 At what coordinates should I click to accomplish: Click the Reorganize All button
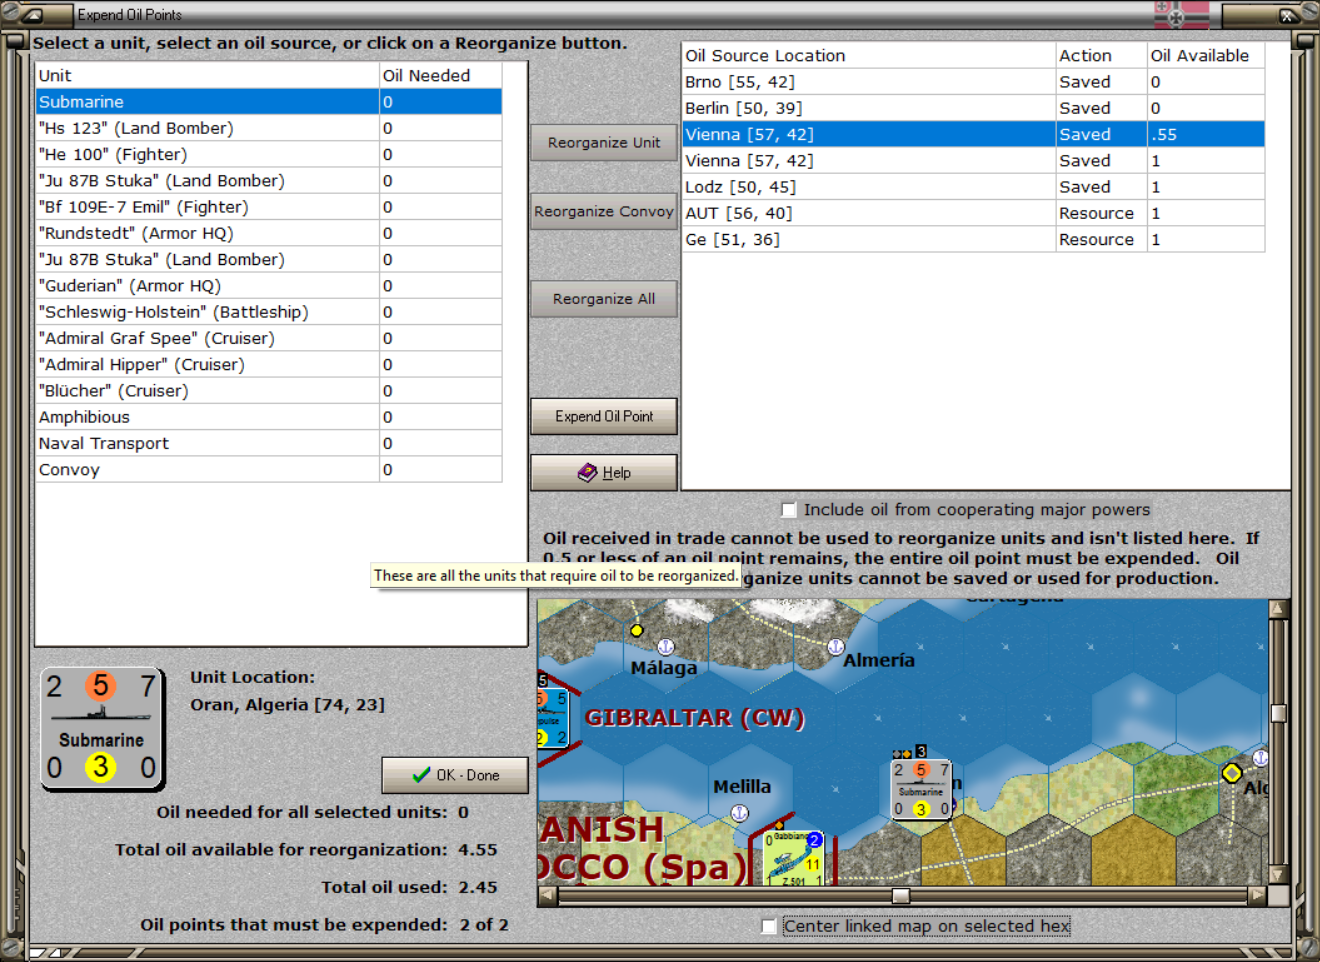pos(604,299)
